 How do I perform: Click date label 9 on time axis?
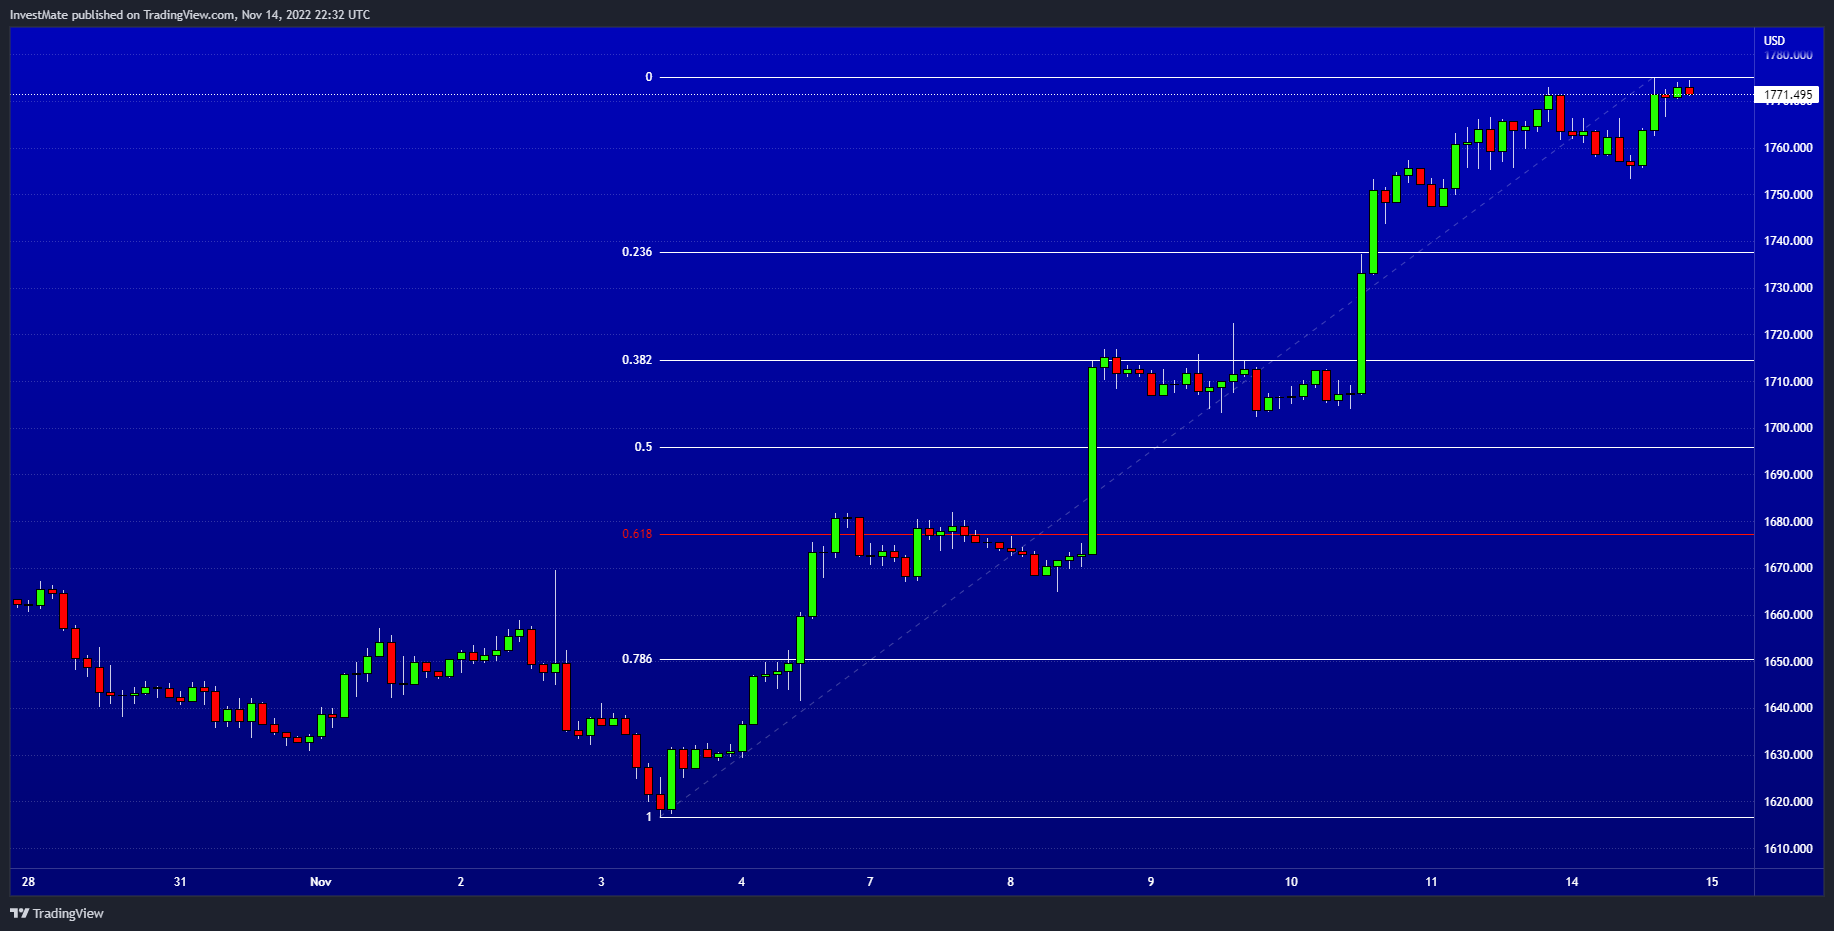click(1151, 882)
